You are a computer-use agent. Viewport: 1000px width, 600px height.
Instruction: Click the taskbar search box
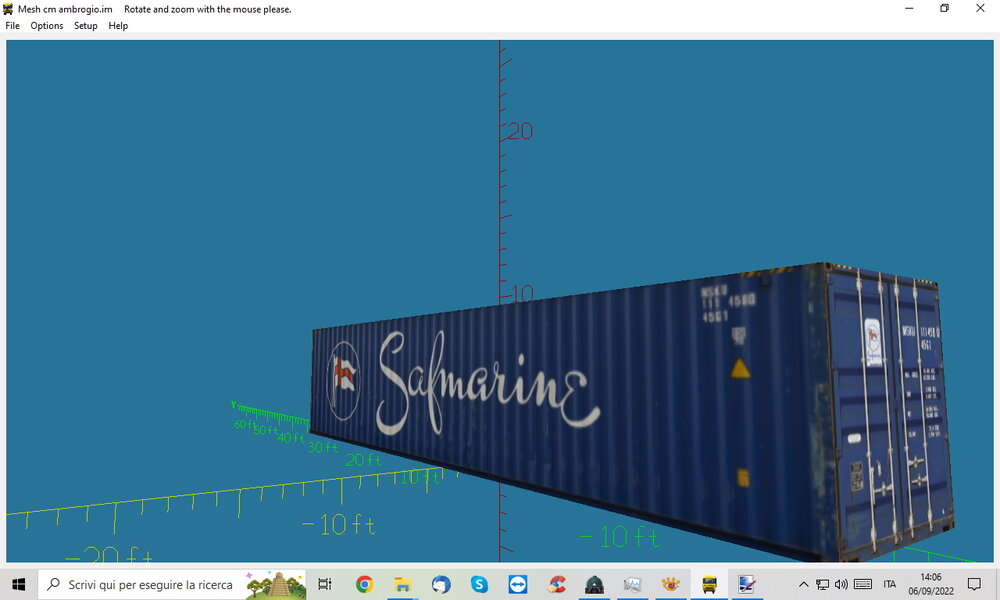click(x=172, y=584)
